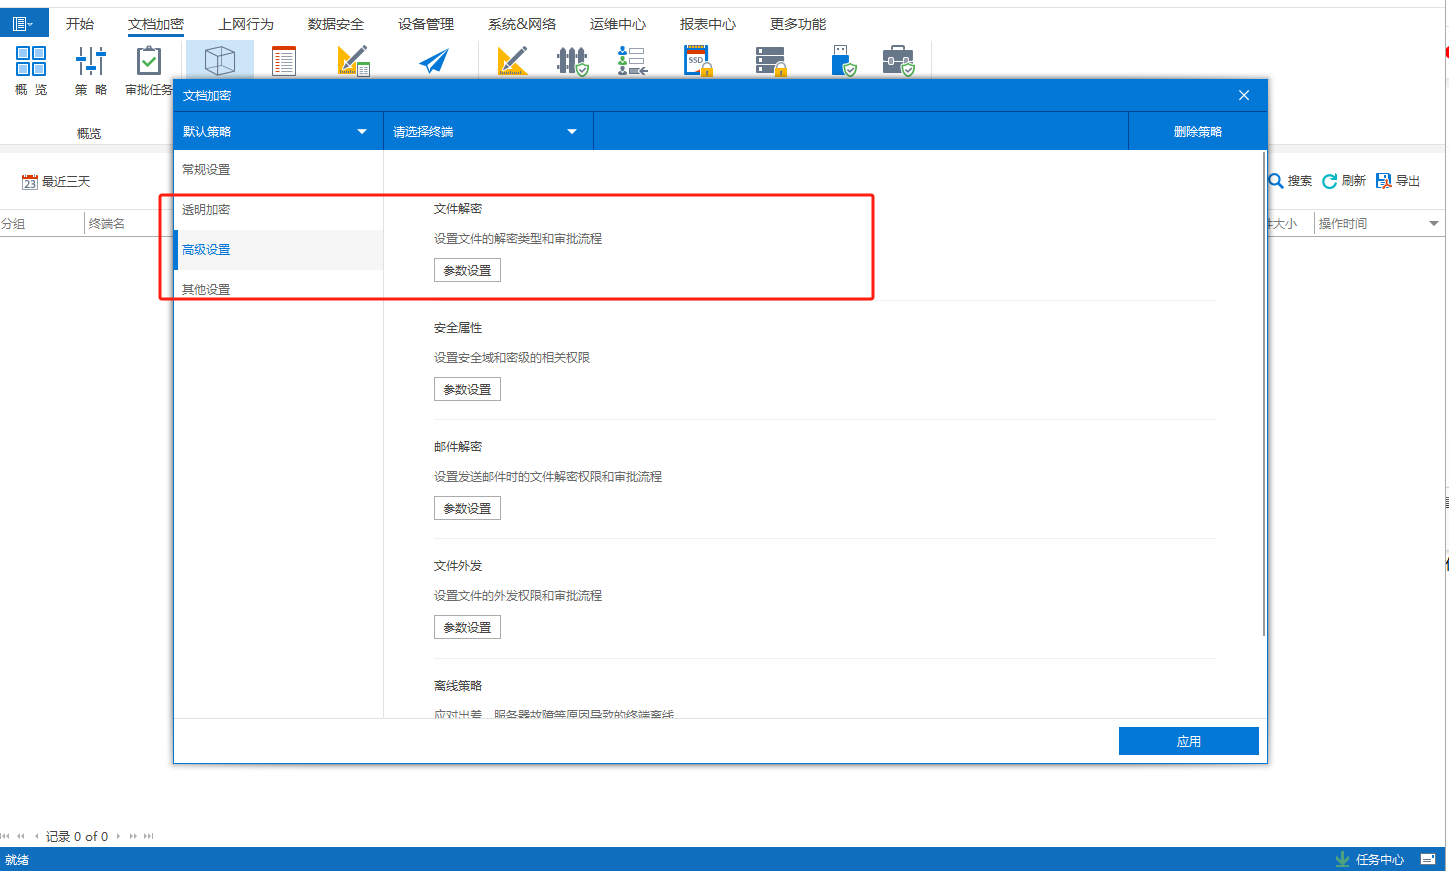This screenshot has height=871, width=1449.
Task: Click the SSD lock icon in ribbon
Action: click(698, 62)
